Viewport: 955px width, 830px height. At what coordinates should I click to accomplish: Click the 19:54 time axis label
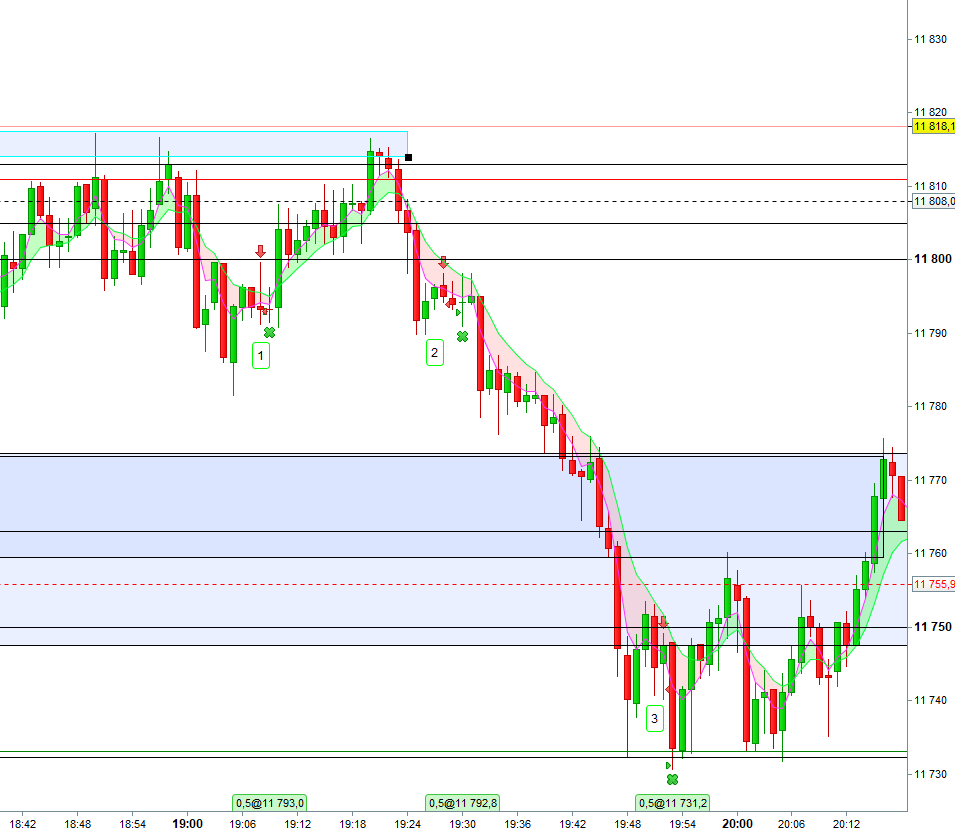tap(682, 824)
